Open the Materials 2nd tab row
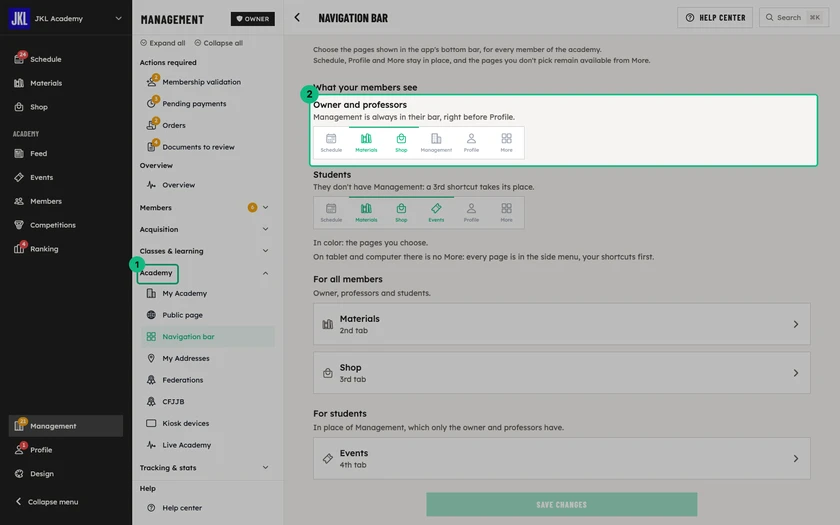840x525 pixels. tap(561, 324)
